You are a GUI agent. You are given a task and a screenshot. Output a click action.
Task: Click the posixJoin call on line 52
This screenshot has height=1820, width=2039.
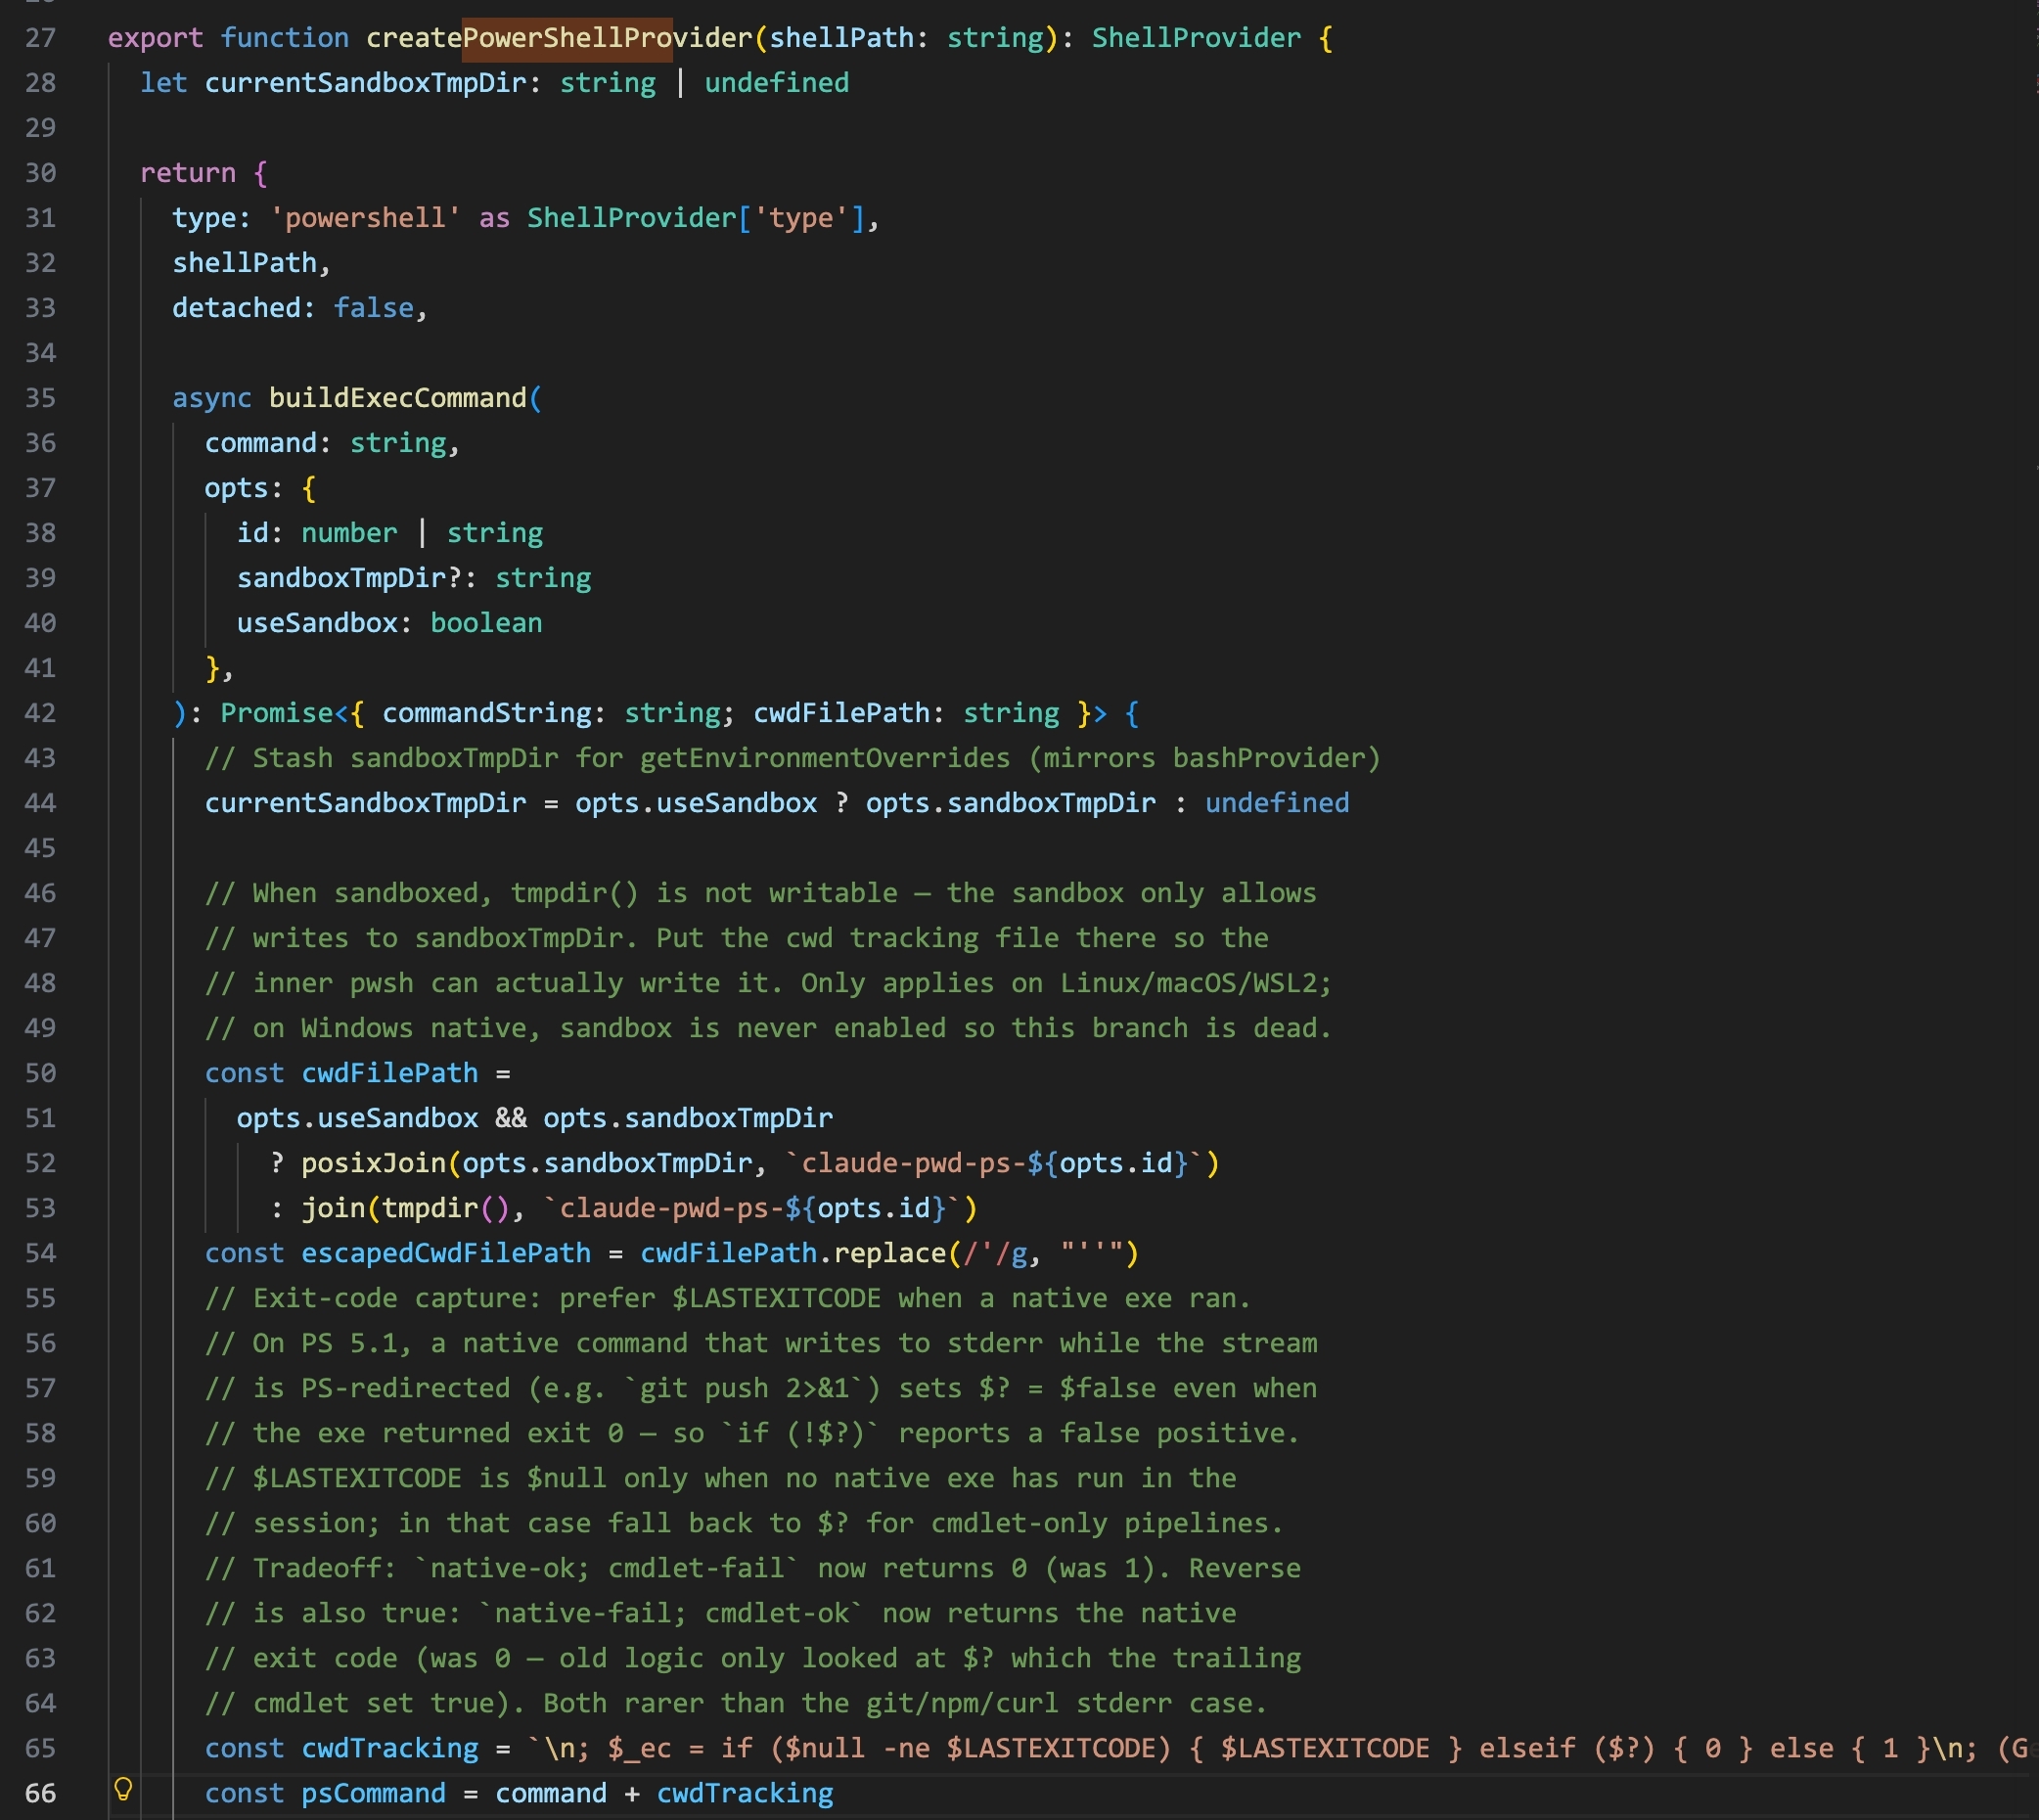373,1163
